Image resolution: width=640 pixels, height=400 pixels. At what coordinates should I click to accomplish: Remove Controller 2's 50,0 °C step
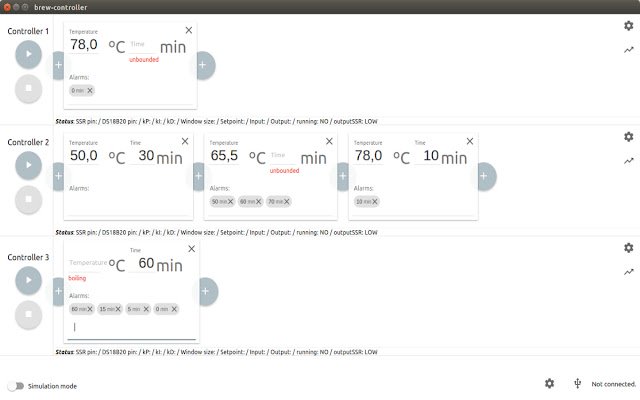(x=185, y=141)
